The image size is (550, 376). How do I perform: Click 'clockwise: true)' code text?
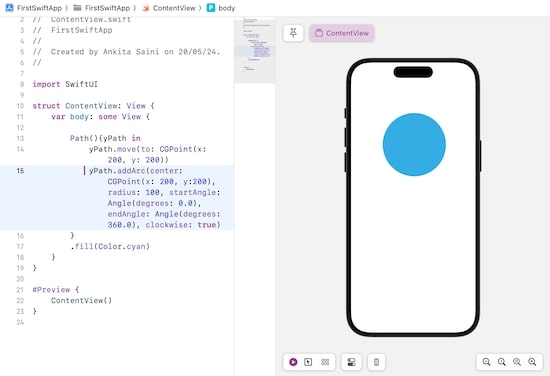pyautogui.click(x=183, y=225)
